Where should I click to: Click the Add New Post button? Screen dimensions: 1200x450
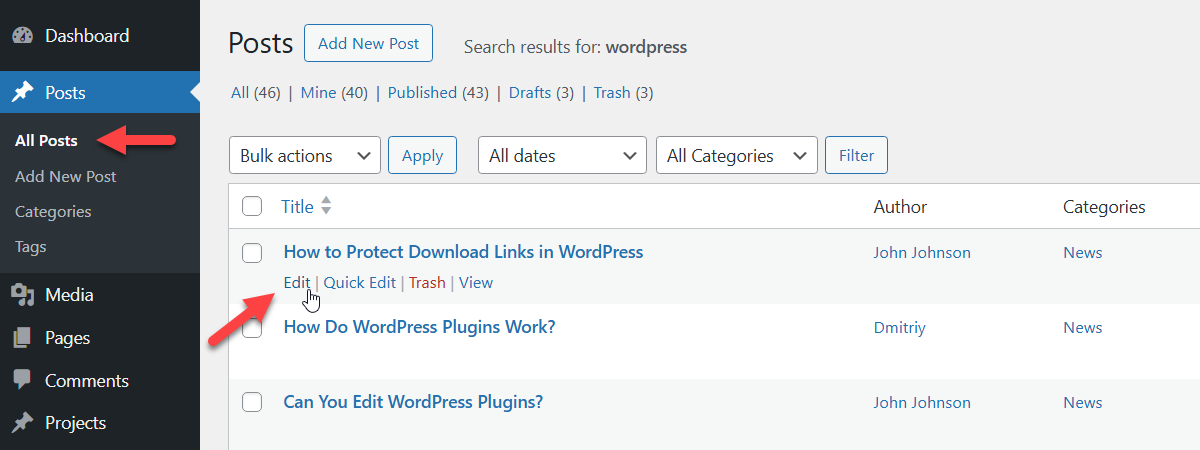click(x=368, y=44)
